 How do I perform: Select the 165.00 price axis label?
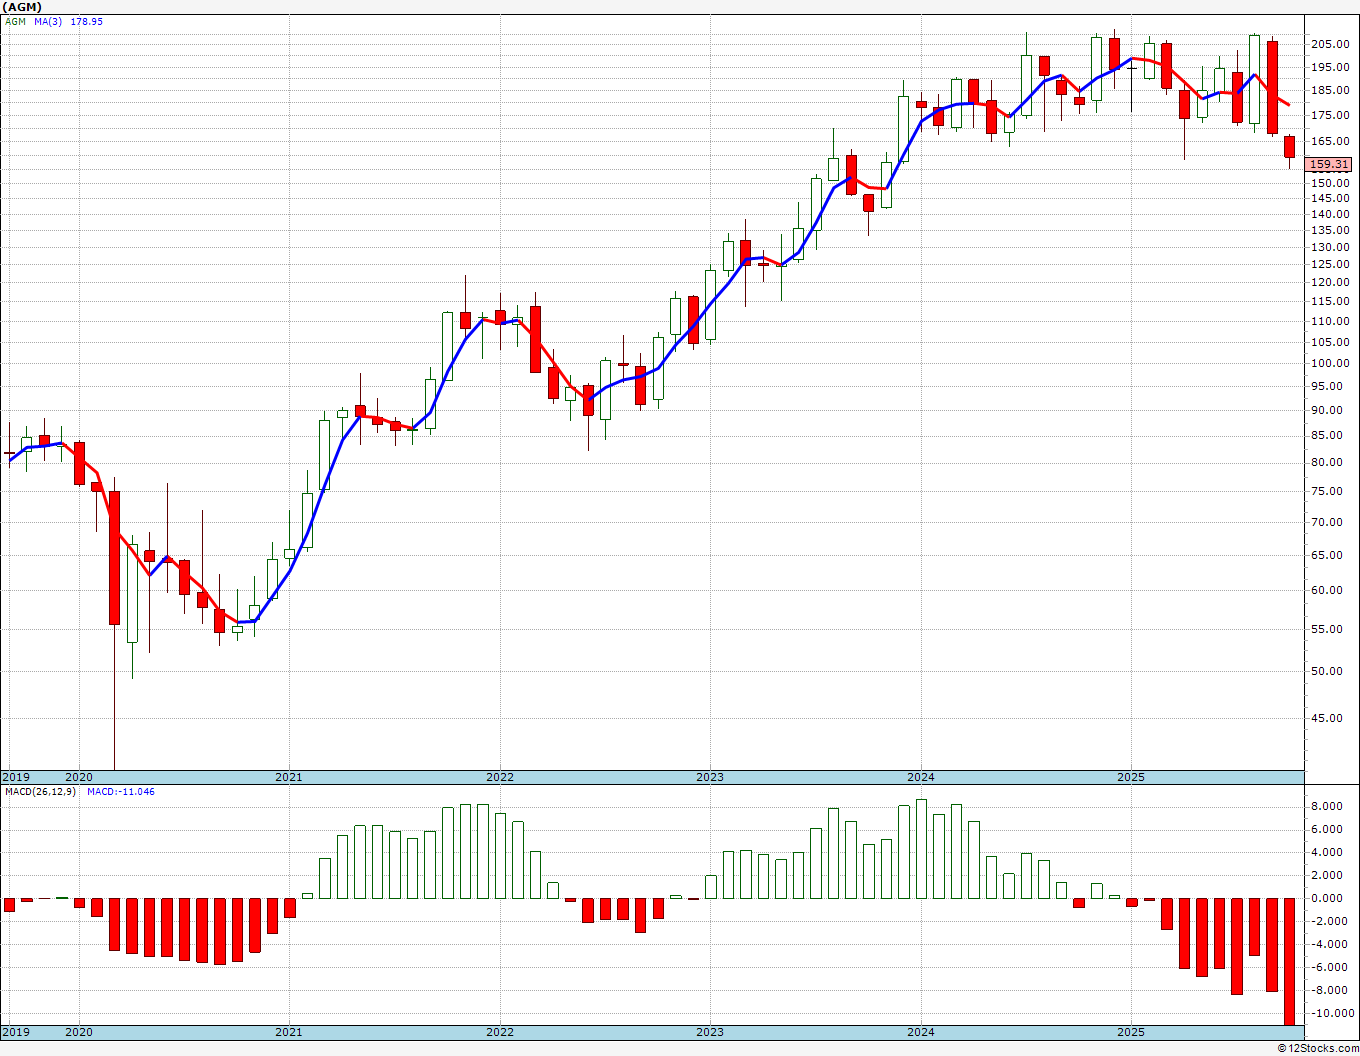pyautogui.click(x=1330, y=141)
